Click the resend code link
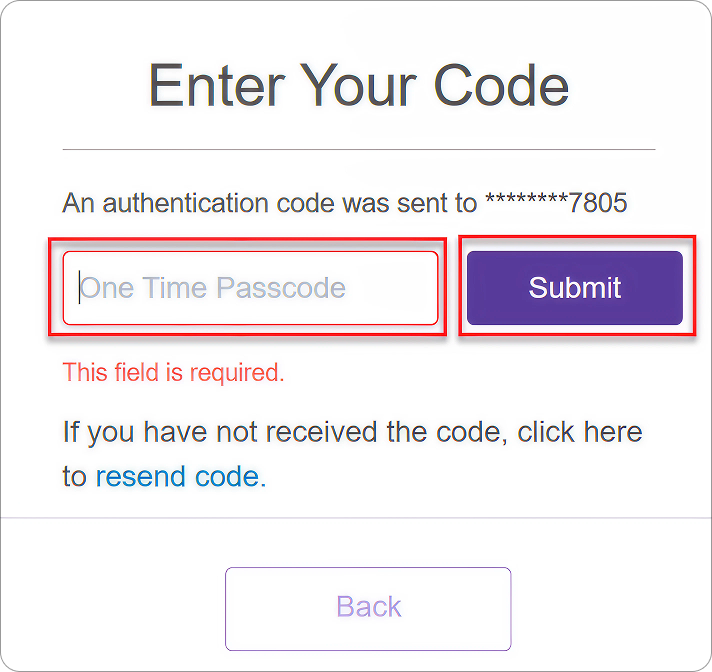Image resolution: width=712 pixels, height=672 pixels. (x=181, y=477)
